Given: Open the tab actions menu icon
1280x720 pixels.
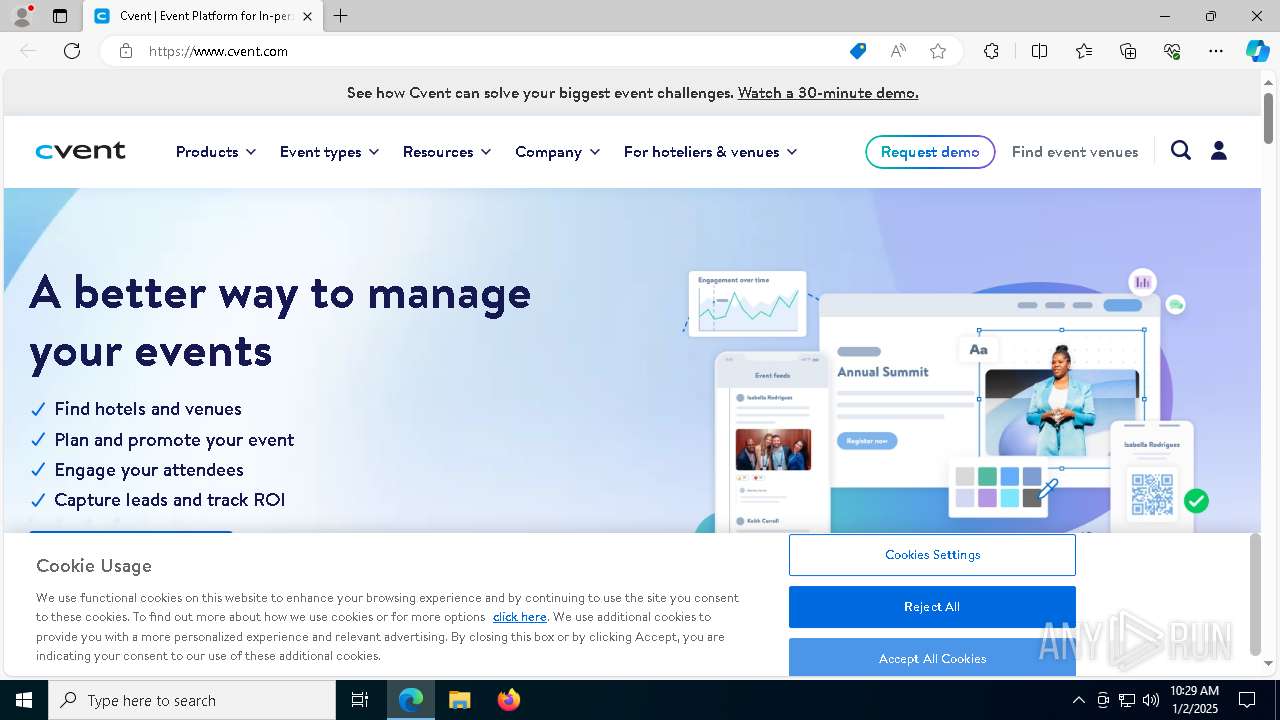Looking at the screenshot, I should point(60,16).
